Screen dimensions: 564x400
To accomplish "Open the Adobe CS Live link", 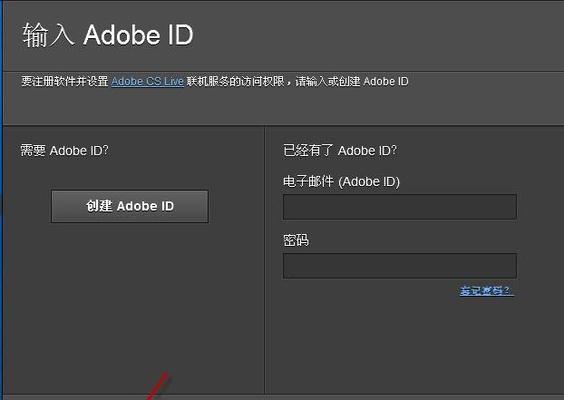I will coord(147,81).
